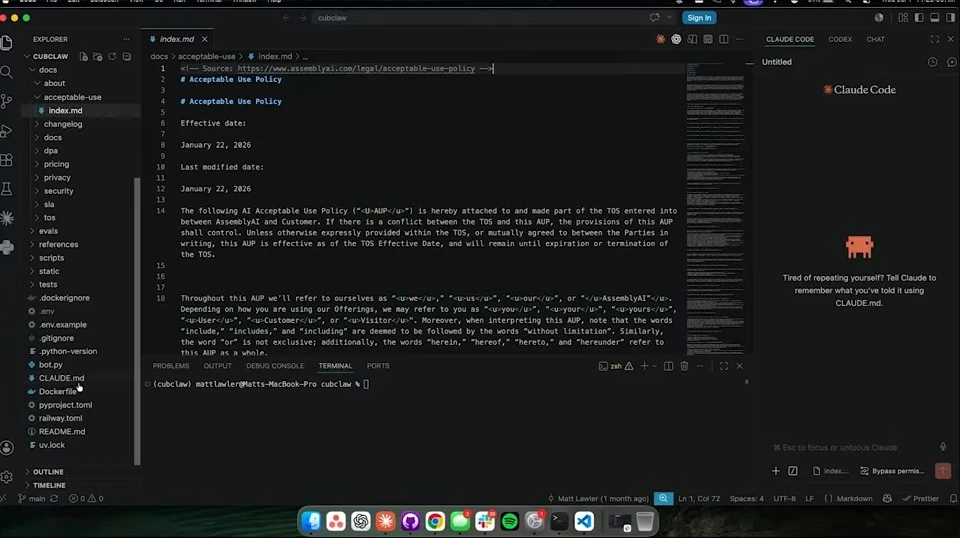This screenshot has width=960, height=538.
Task: Click the Sign In button
Action: [699, 18]
